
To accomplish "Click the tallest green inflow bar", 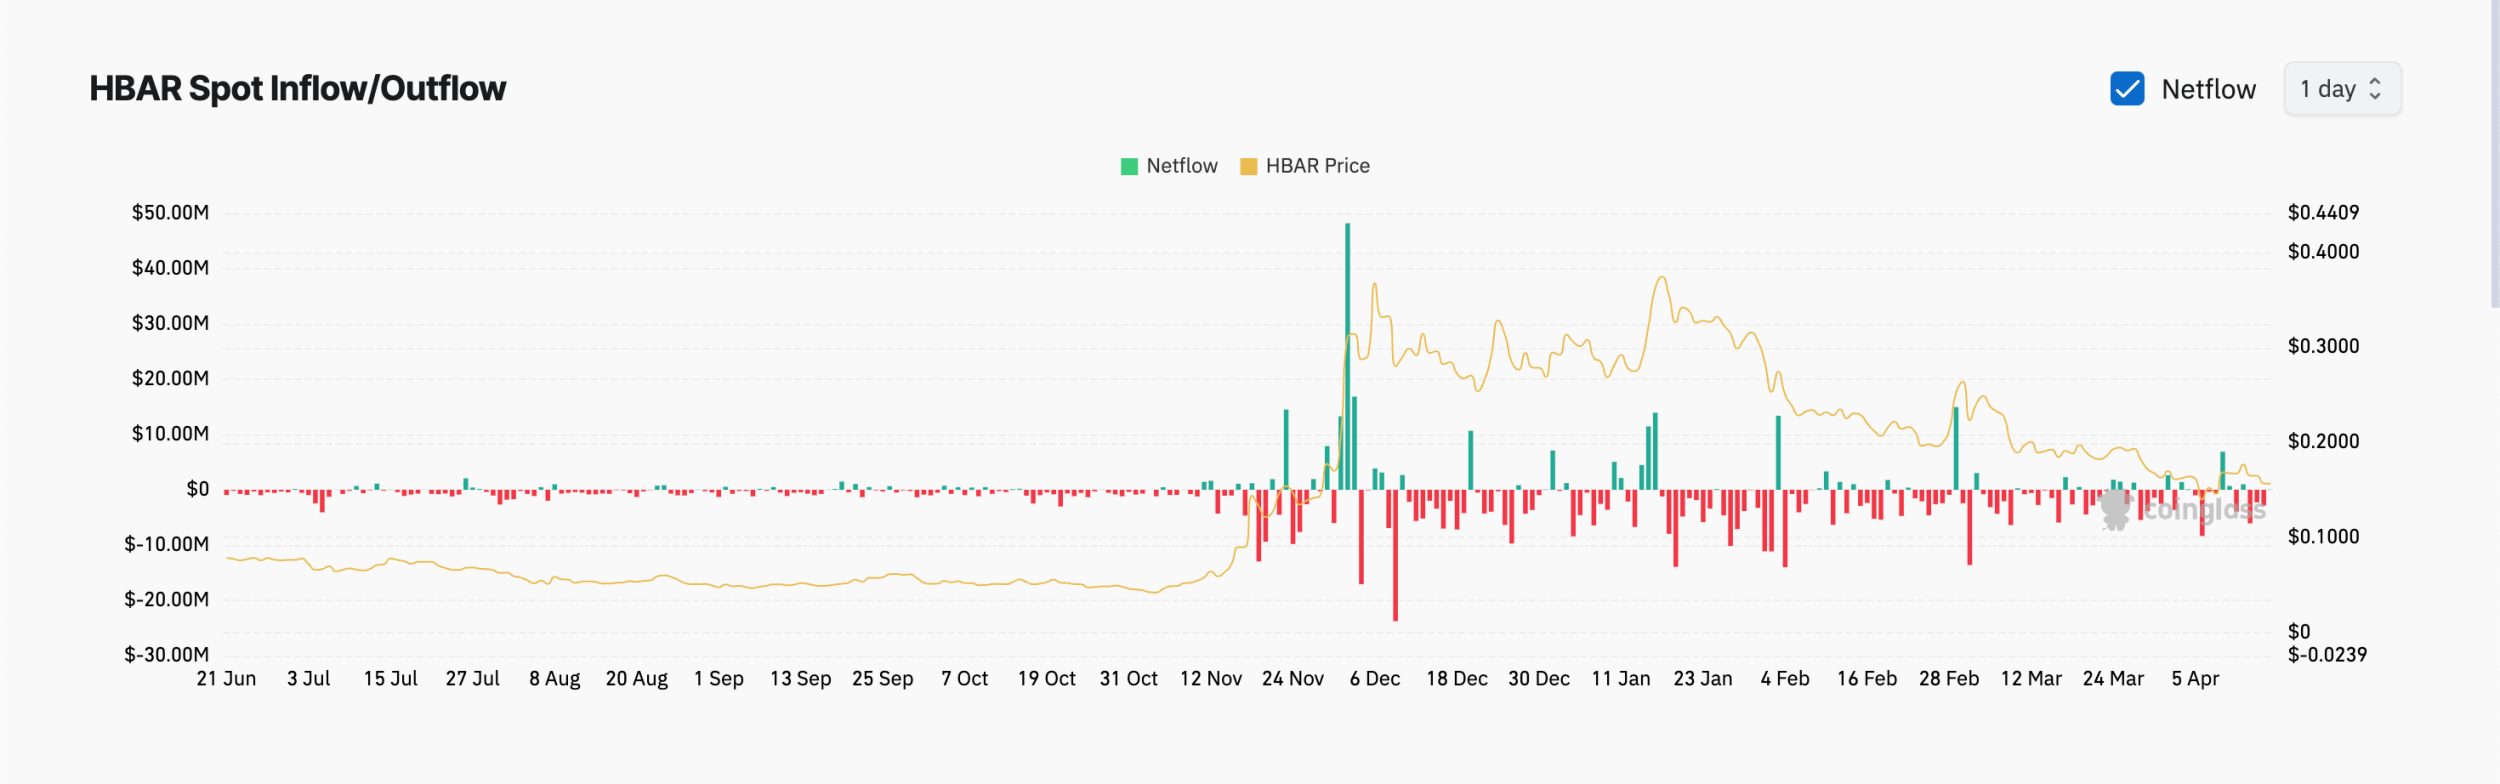I will point(1347,356).
